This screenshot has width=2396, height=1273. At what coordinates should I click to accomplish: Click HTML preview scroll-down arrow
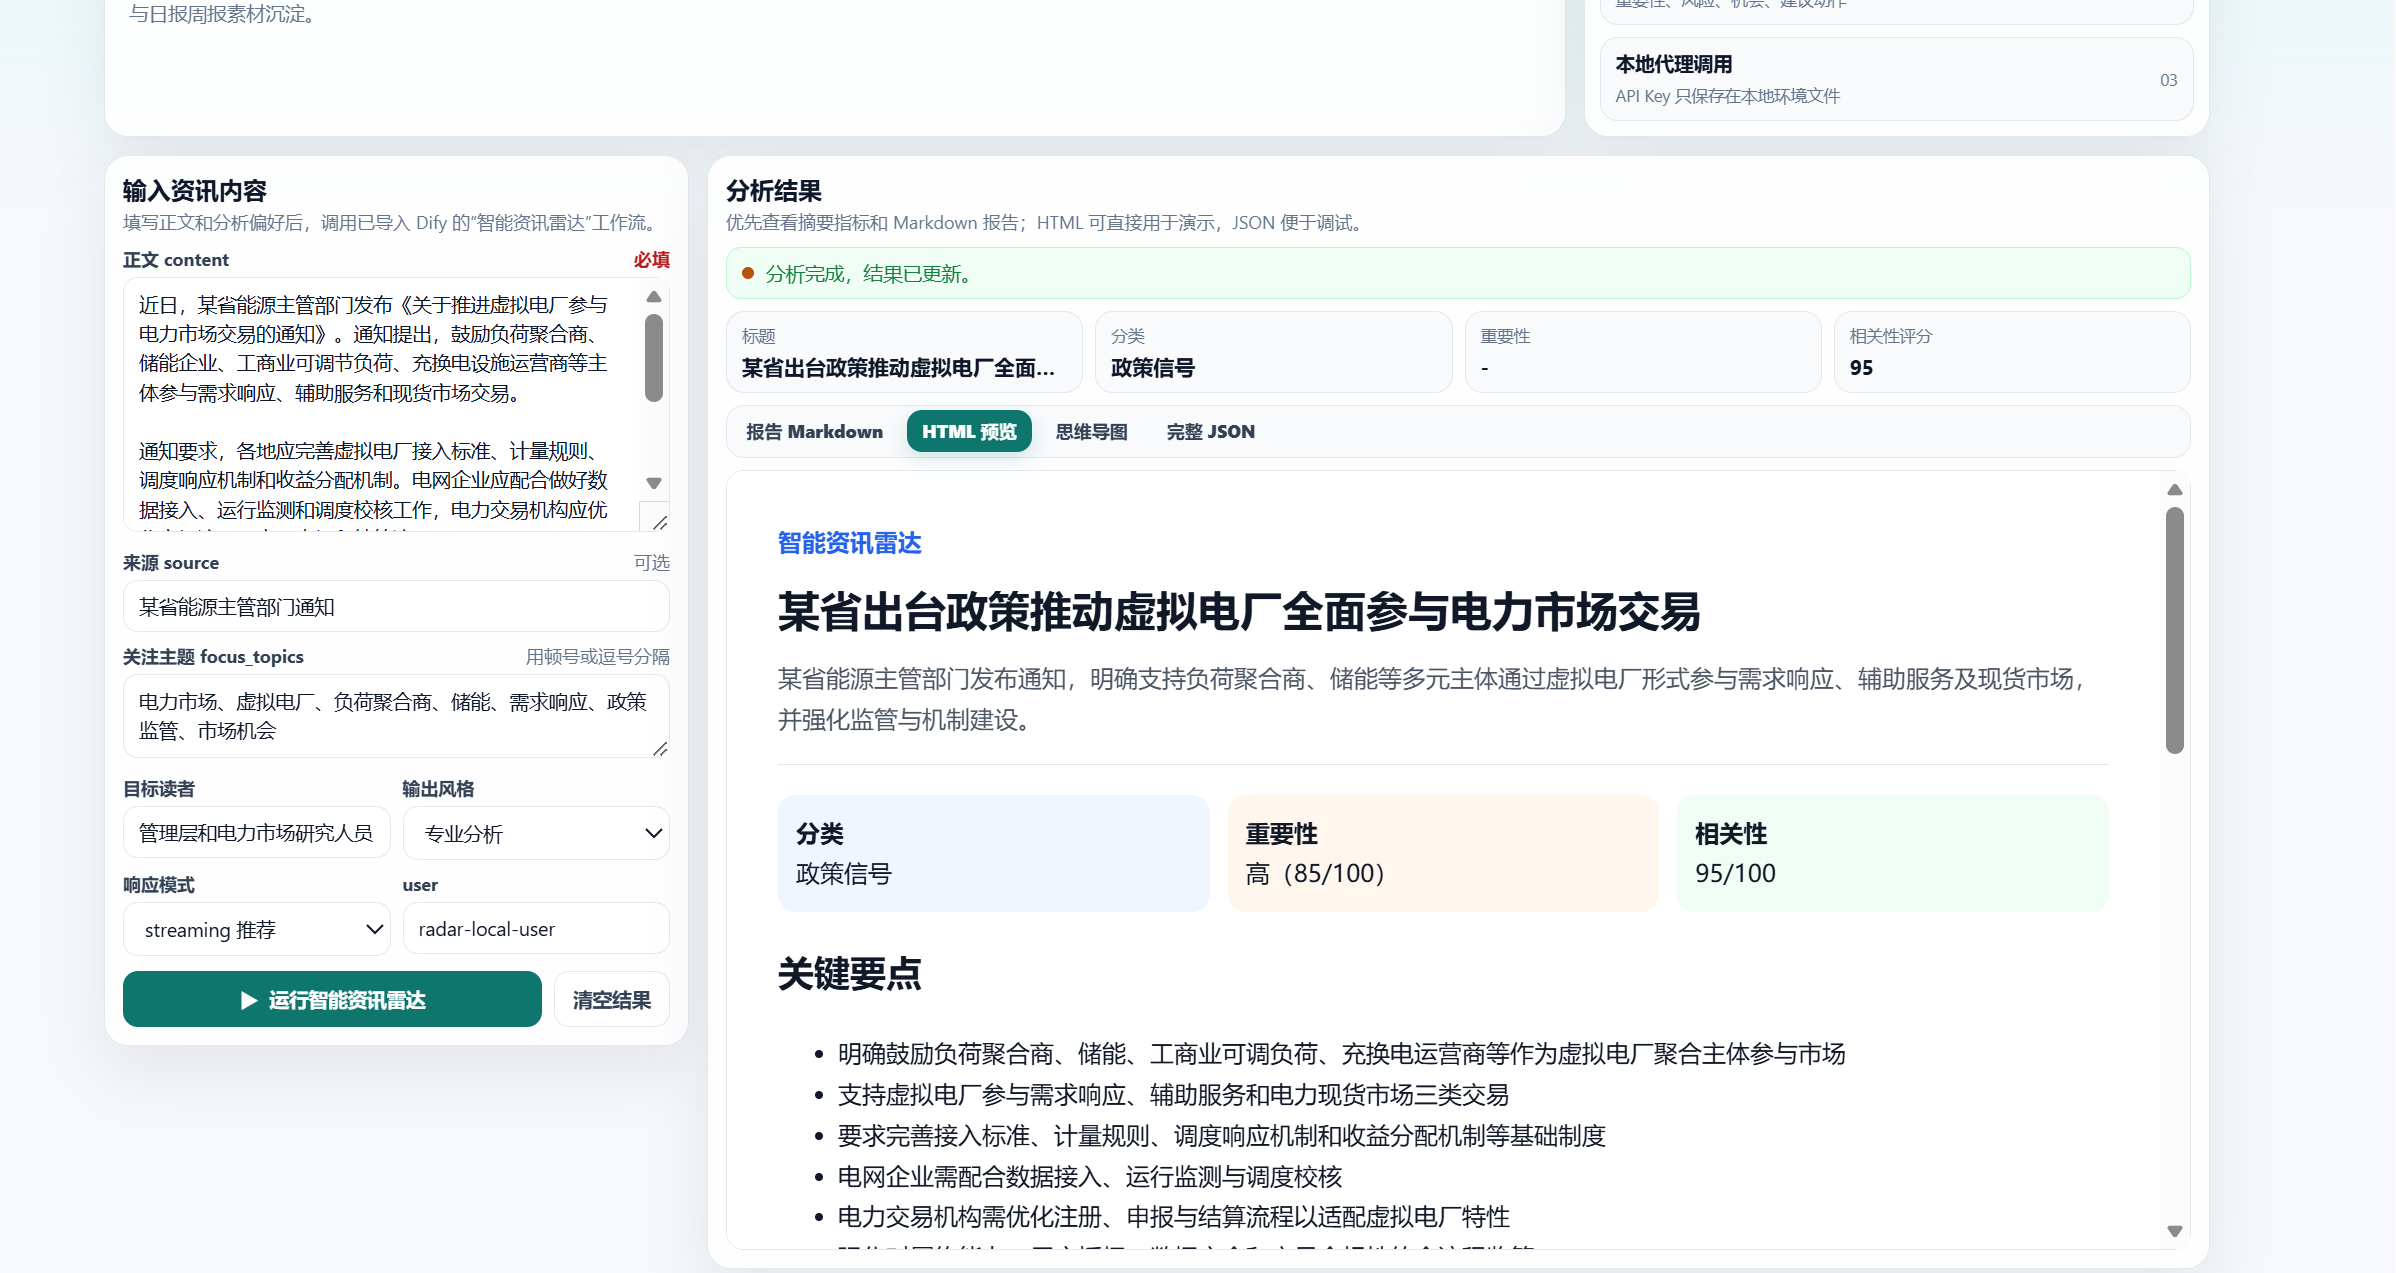(x=2174, y=1231)
